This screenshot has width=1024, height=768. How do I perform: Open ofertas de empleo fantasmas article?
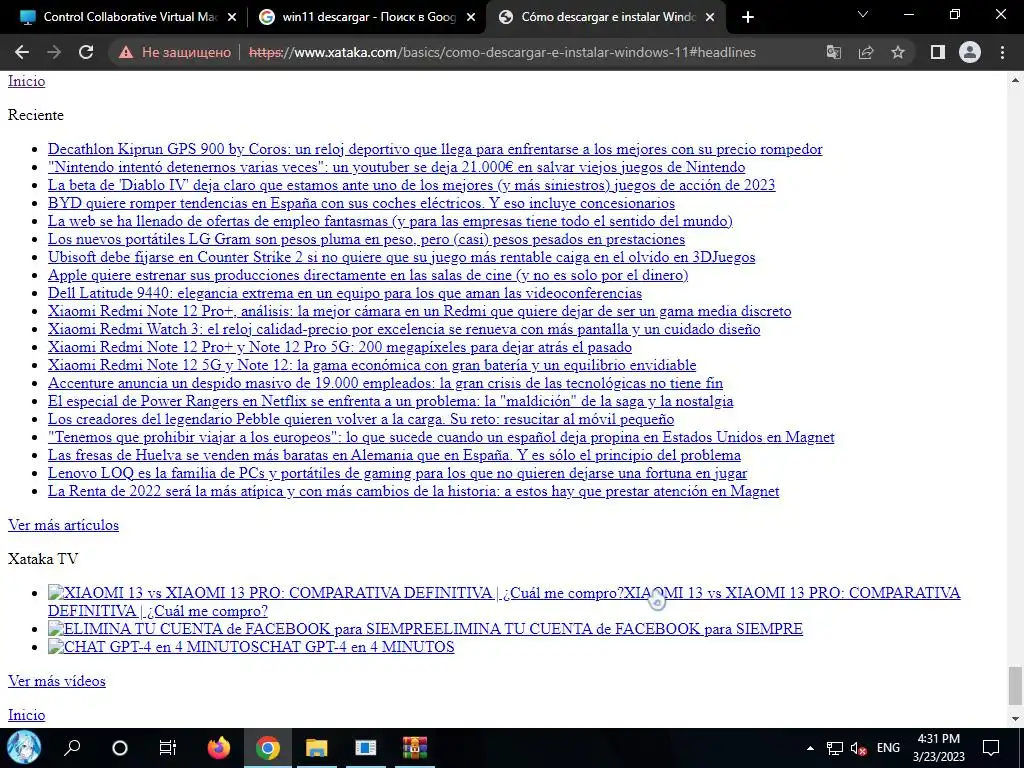pos(390,221)
